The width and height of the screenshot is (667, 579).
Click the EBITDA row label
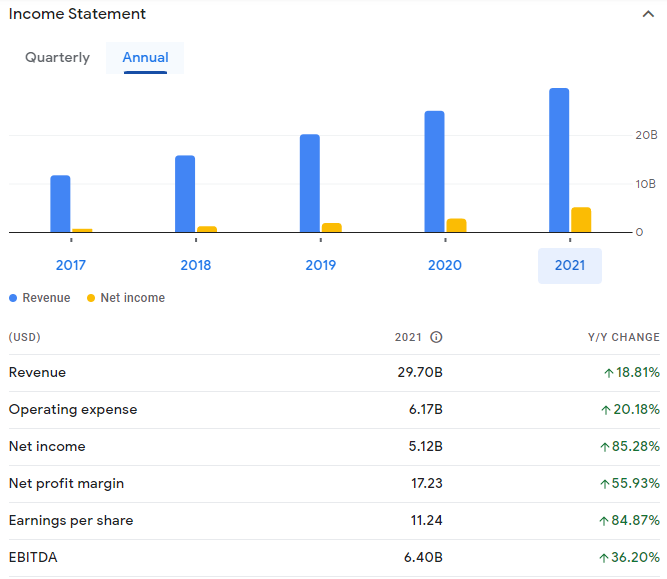[33, 557]
